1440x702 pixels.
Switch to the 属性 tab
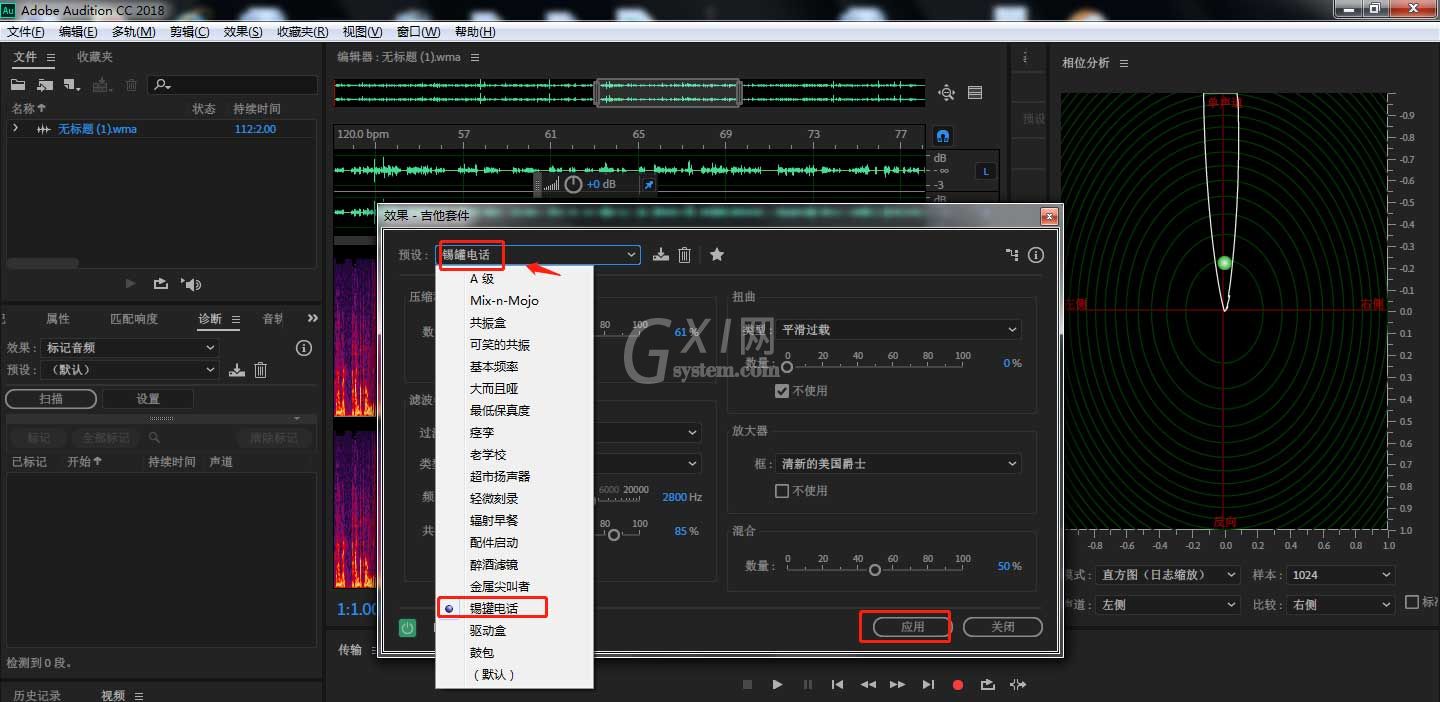pos(58,319)
